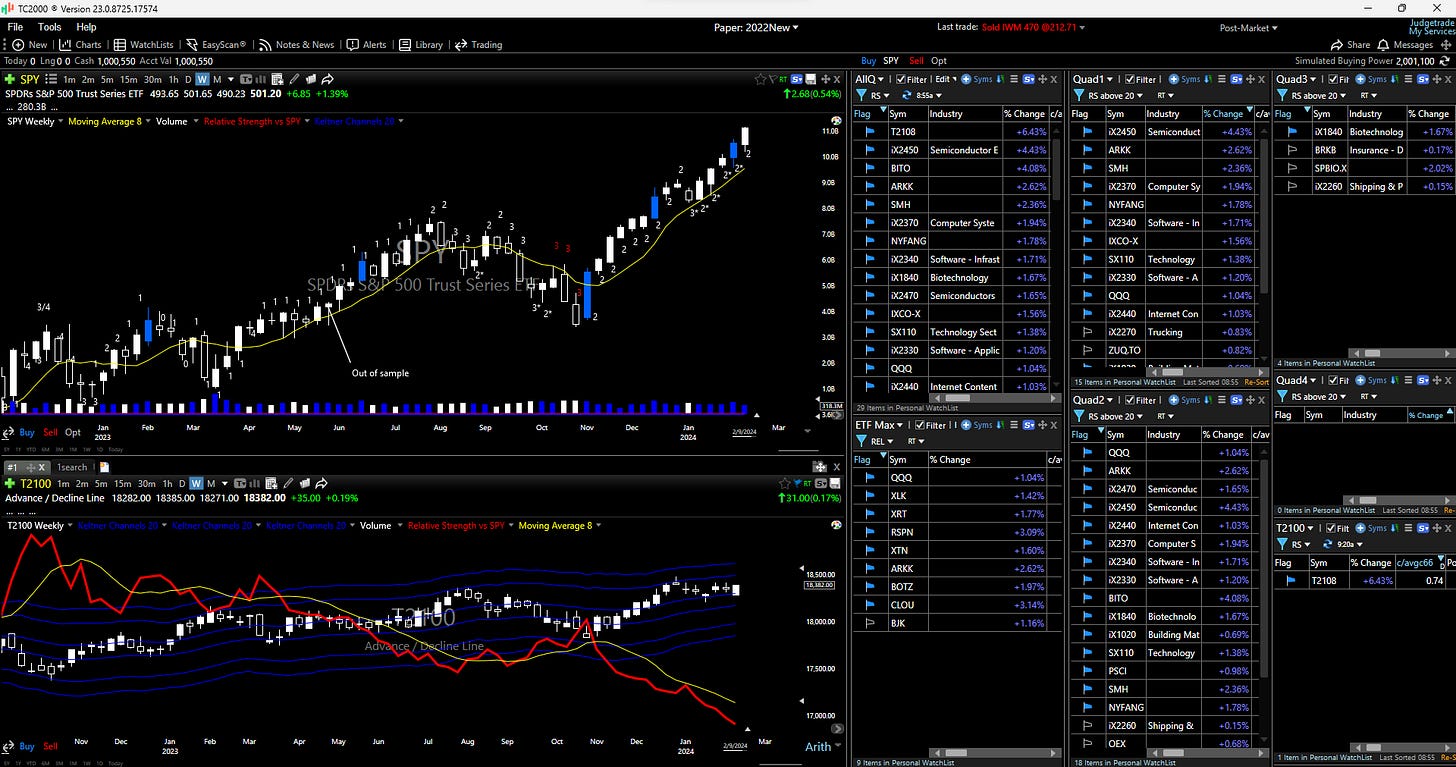Viewport: 1456px width, 767px height.
Task: Toggle the flag on the XLK row in ETF Max
Action: click(x=869, y=495)
